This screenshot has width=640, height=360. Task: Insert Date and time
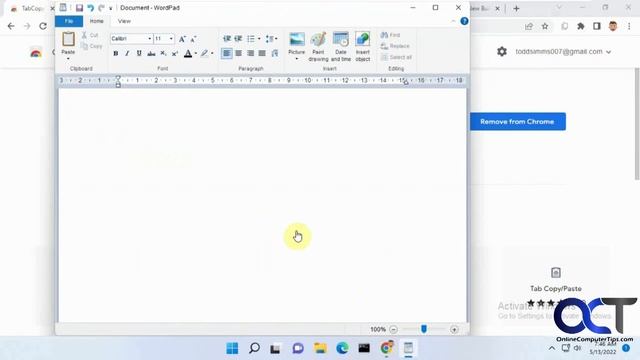(x=341, y=46)
